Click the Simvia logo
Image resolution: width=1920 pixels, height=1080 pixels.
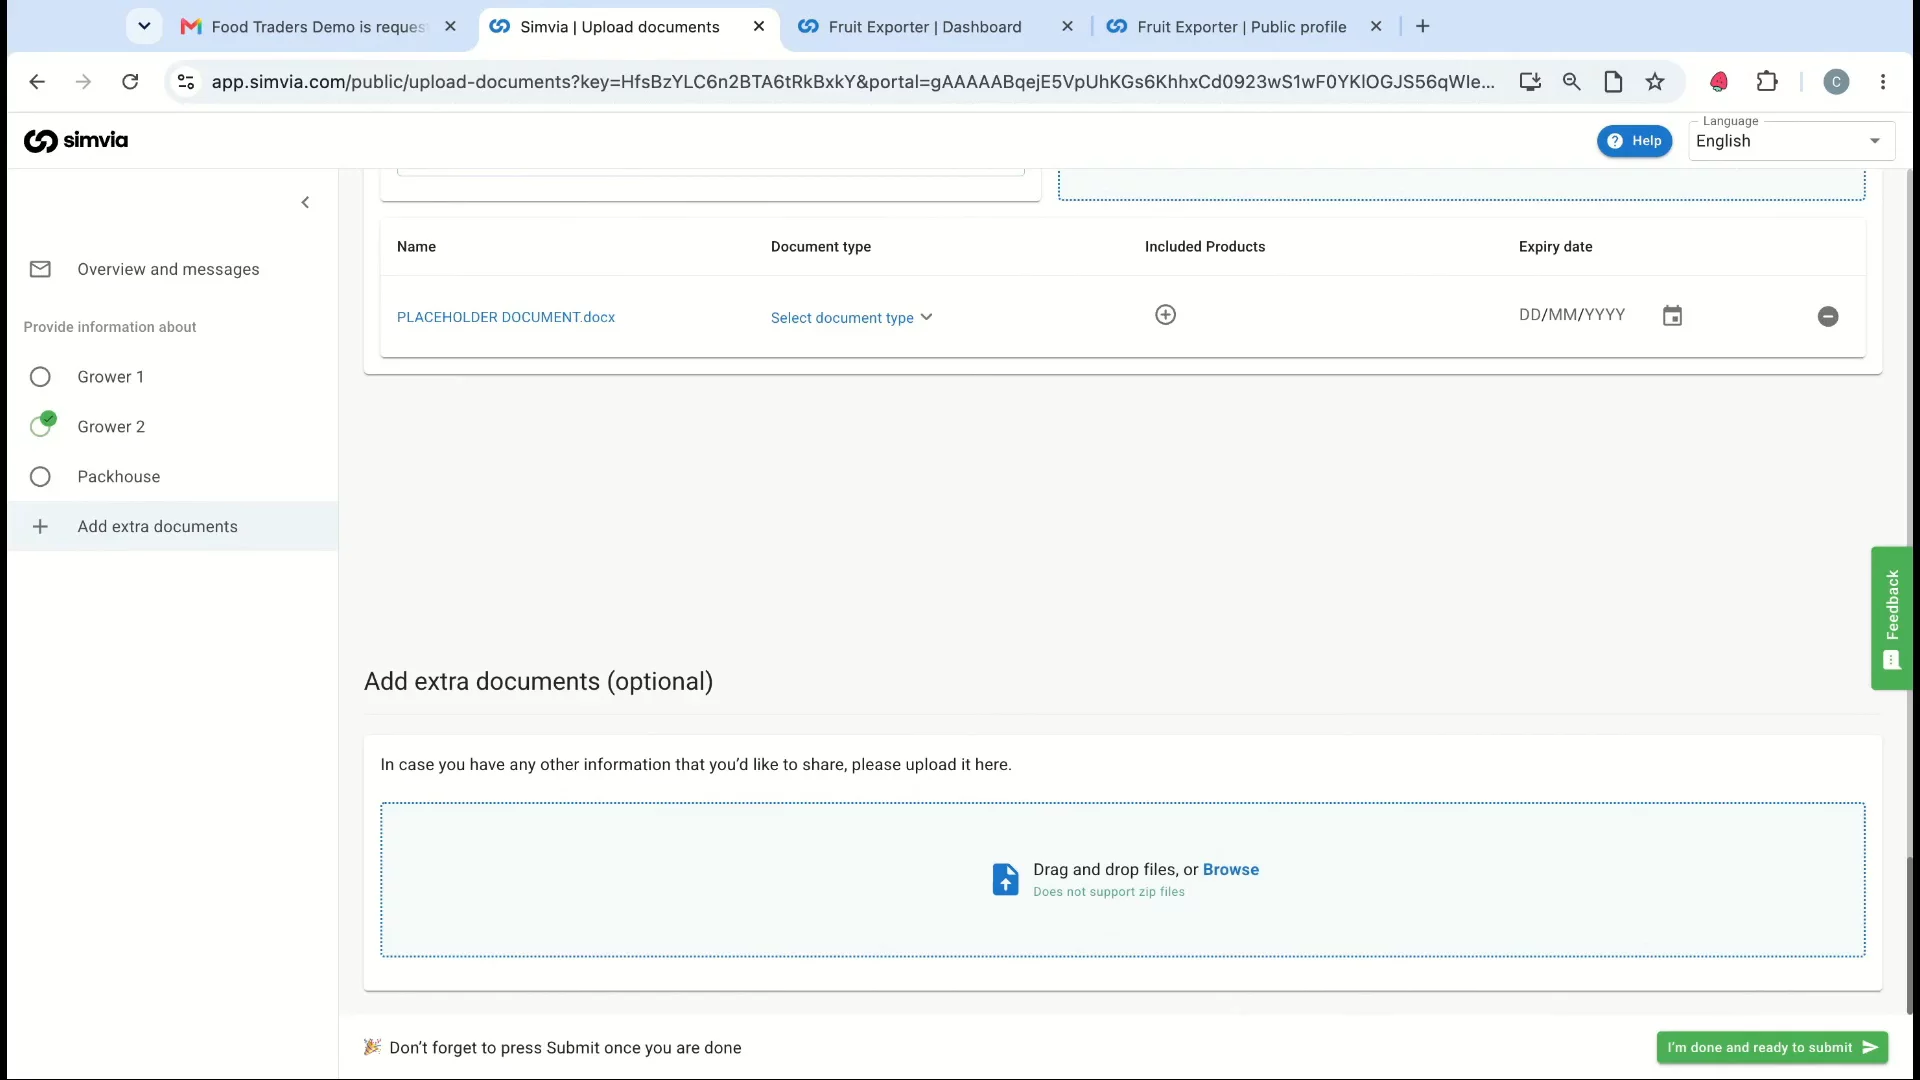[76, 140]
